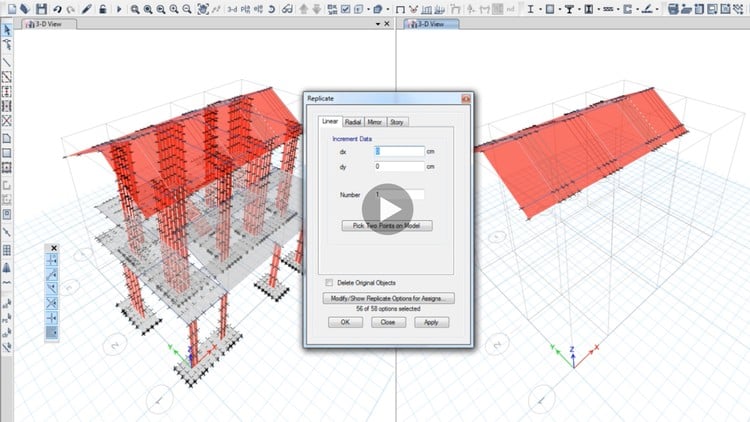The image size is (750, 422).
Task: Click the Run Analysis play arrow
Action: 119,9
